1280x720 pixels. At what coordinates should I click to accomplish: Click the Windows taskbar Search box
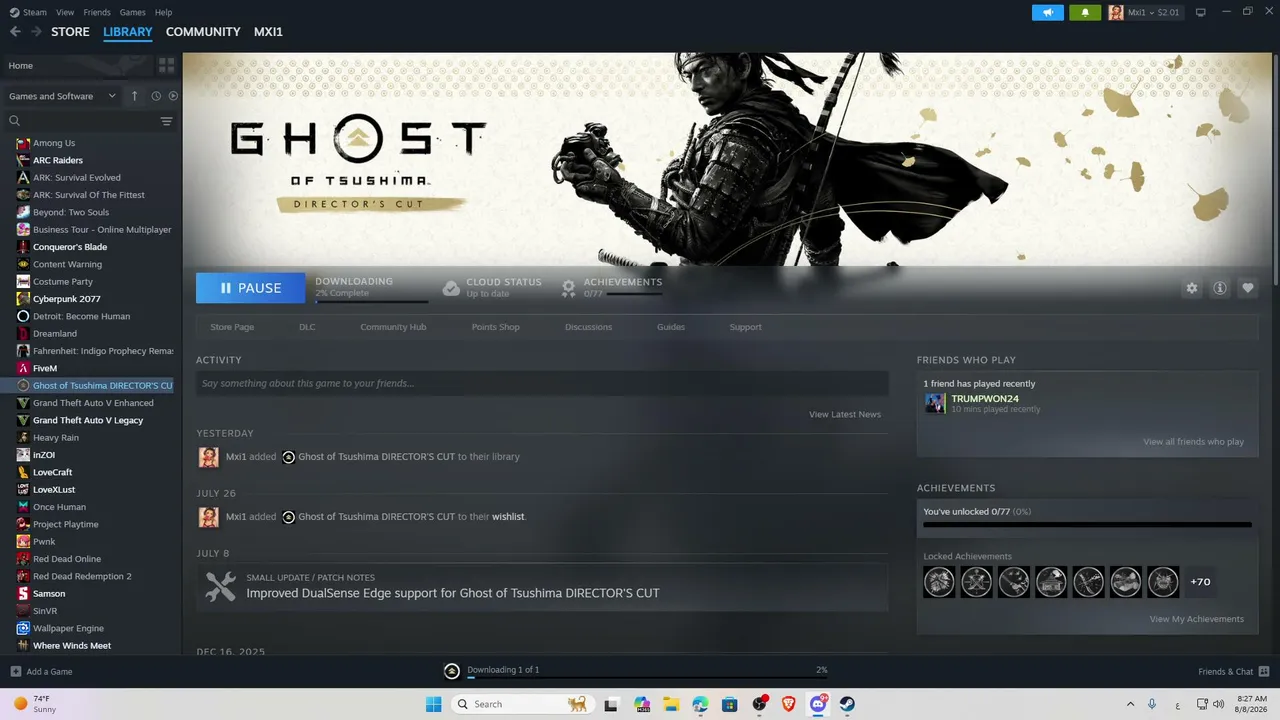tap(521, 704)
